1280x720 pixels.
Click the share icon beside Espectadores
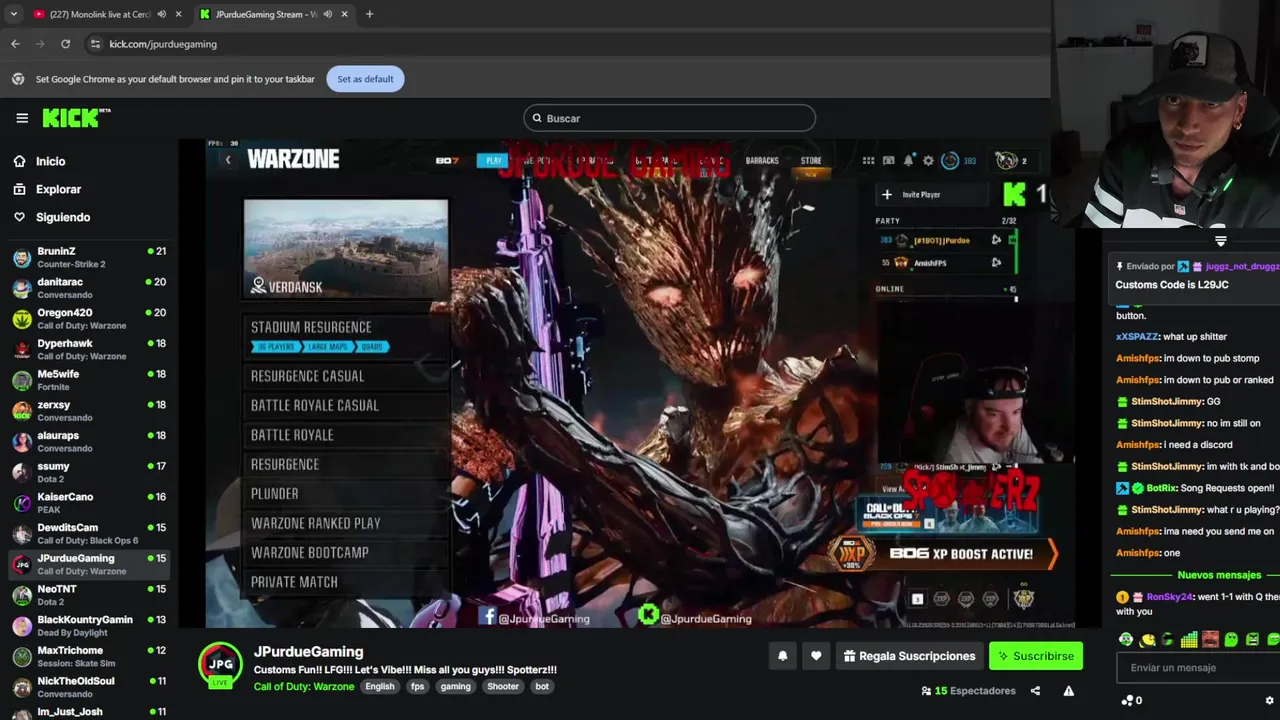click(1035, 691)
